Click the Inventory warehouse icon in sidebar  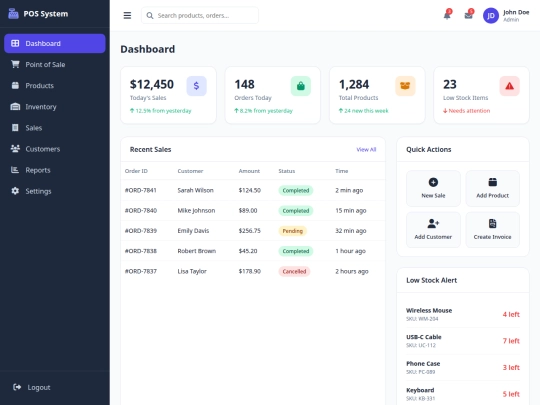15,107
